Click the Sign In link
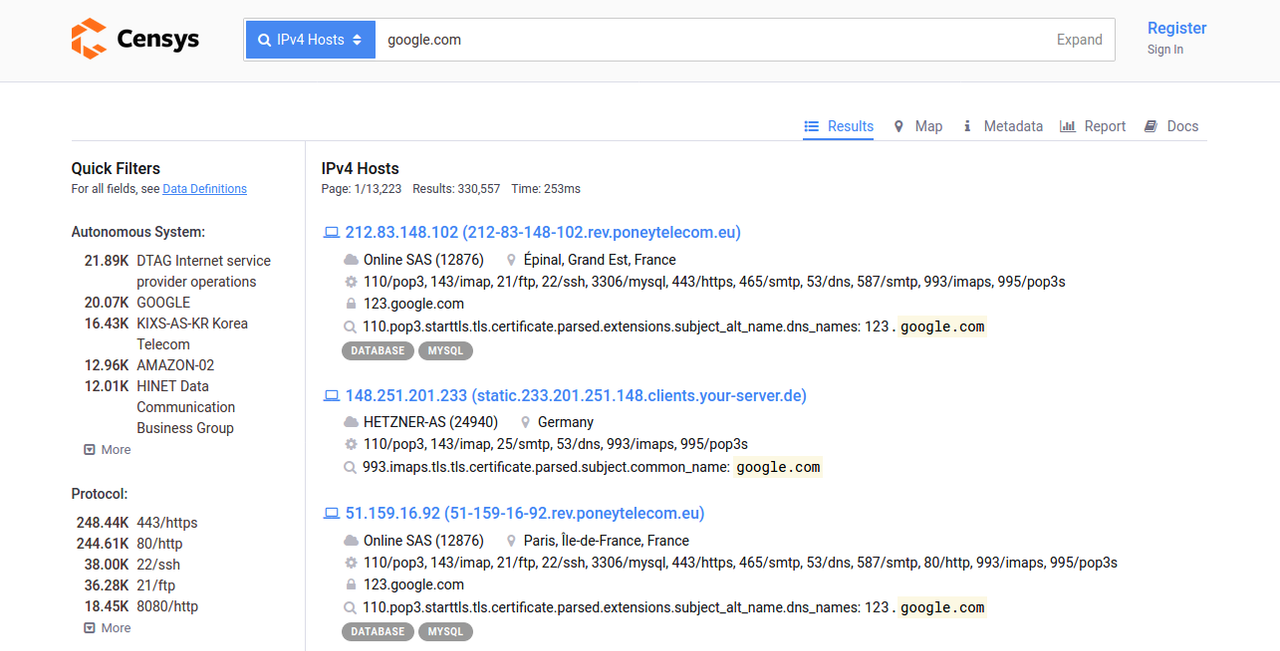This screenshot has height=651, width=1280. point(1165,49)
